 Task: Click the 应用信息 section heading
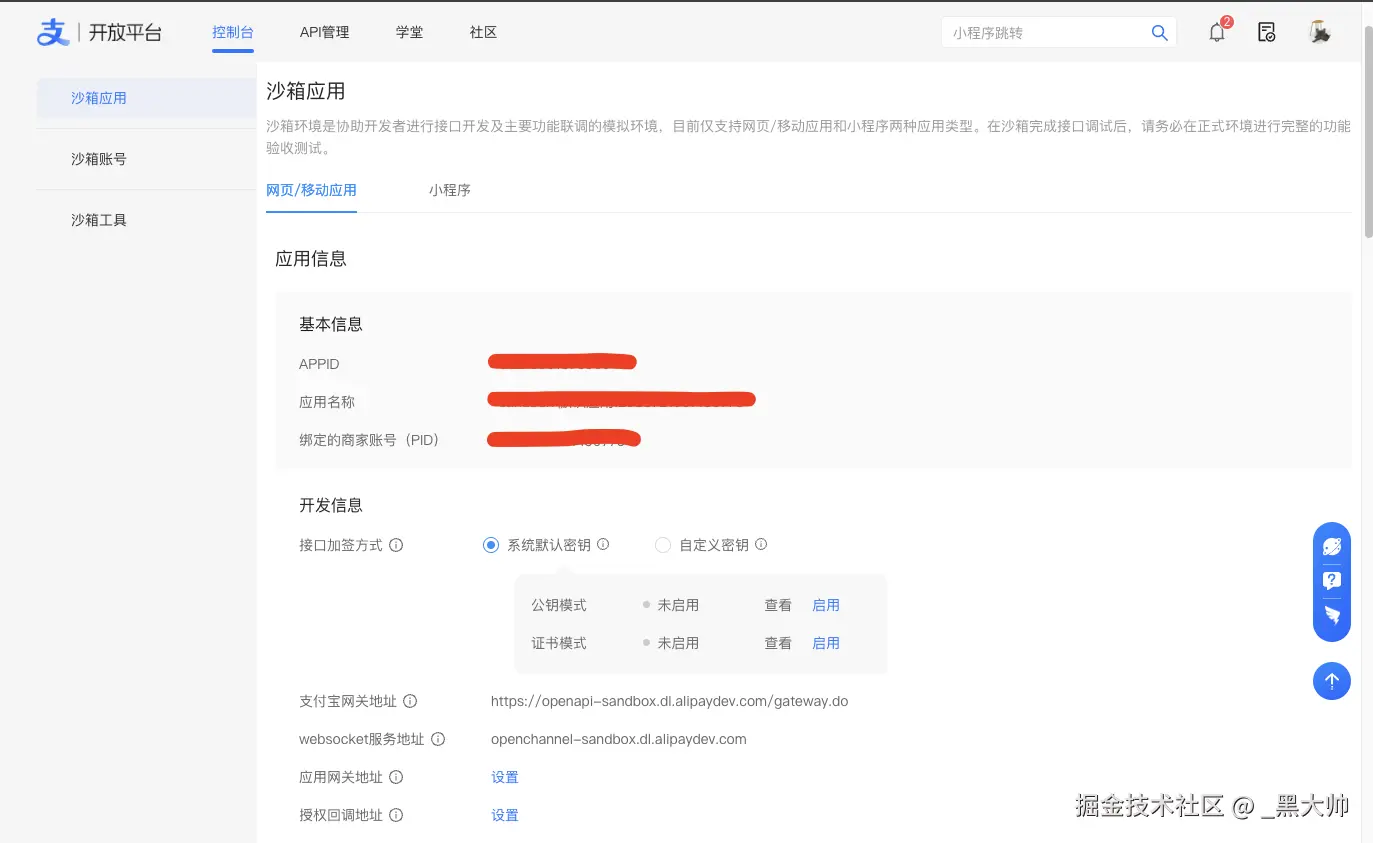pyautogui.click(x=311, y=259)
